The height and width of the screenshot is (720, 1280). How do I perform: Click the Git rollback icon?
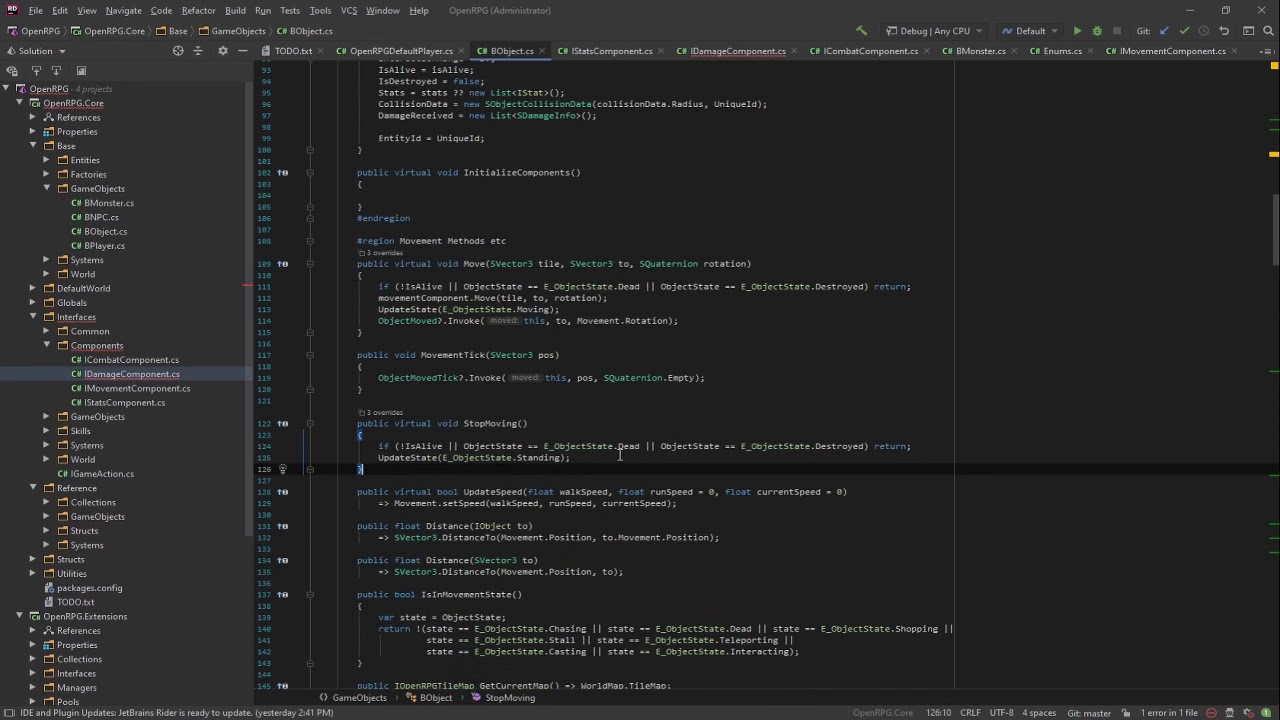pyautogui.click(x=1224, y=31)
